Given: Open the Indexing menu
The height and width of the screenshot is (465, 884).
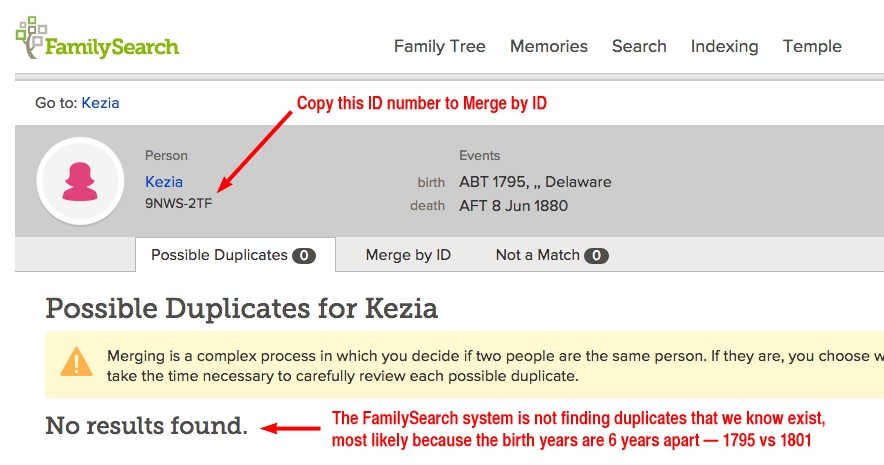Looking at the screenshot, I should tap(724, 46).
